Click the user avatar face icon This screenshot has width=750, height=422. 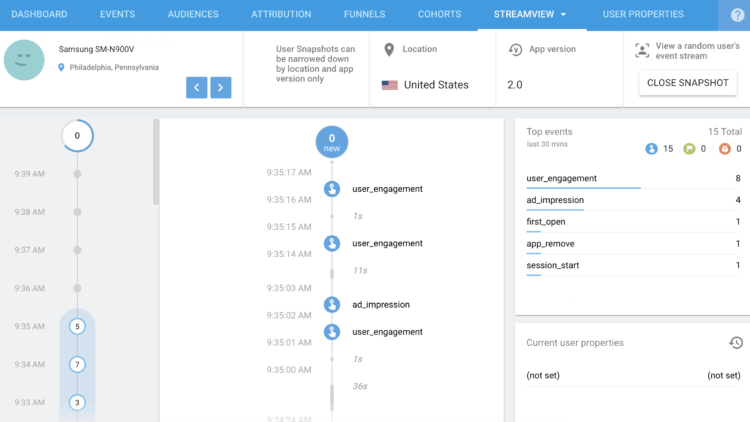(x=24, y=60)
